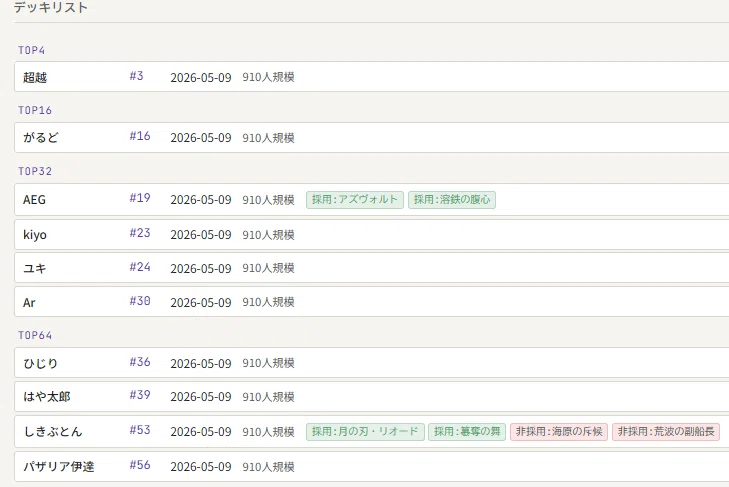Viewport: 729px width, 487px height.
Task: Click rank #56 in パザリア伊達 row
Action: 140,465
